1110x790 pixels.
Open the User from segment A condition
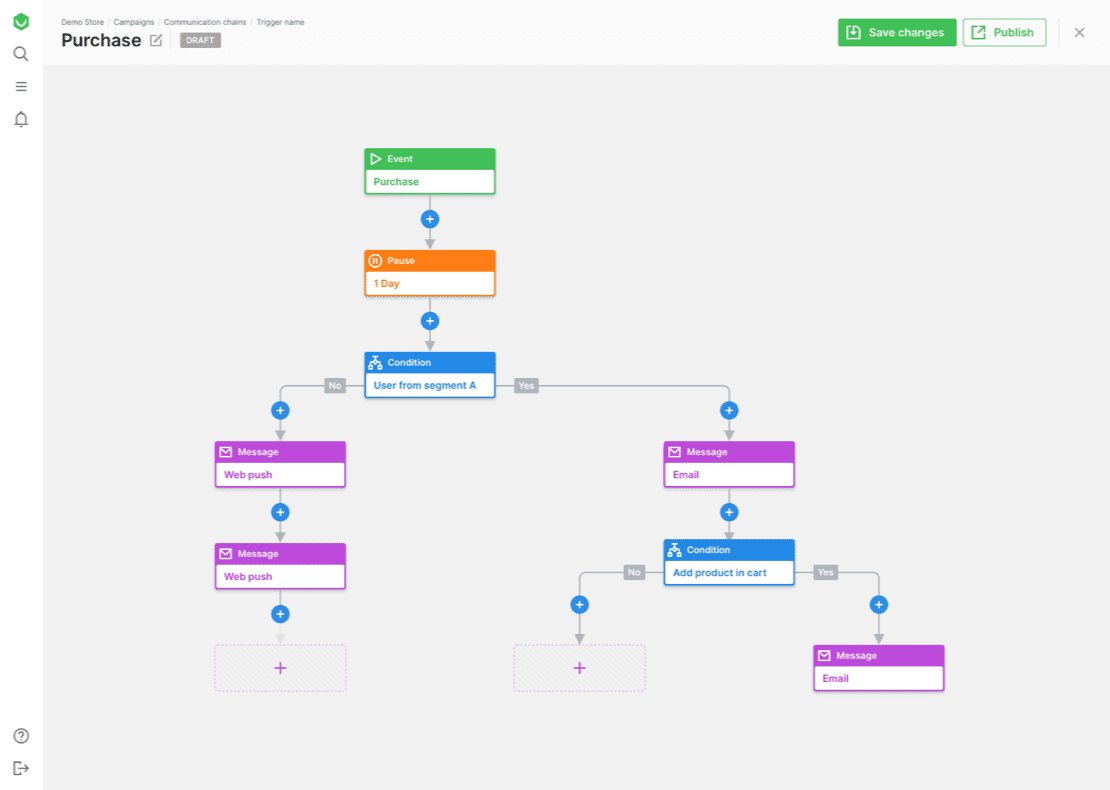click(x=430, y=374)
